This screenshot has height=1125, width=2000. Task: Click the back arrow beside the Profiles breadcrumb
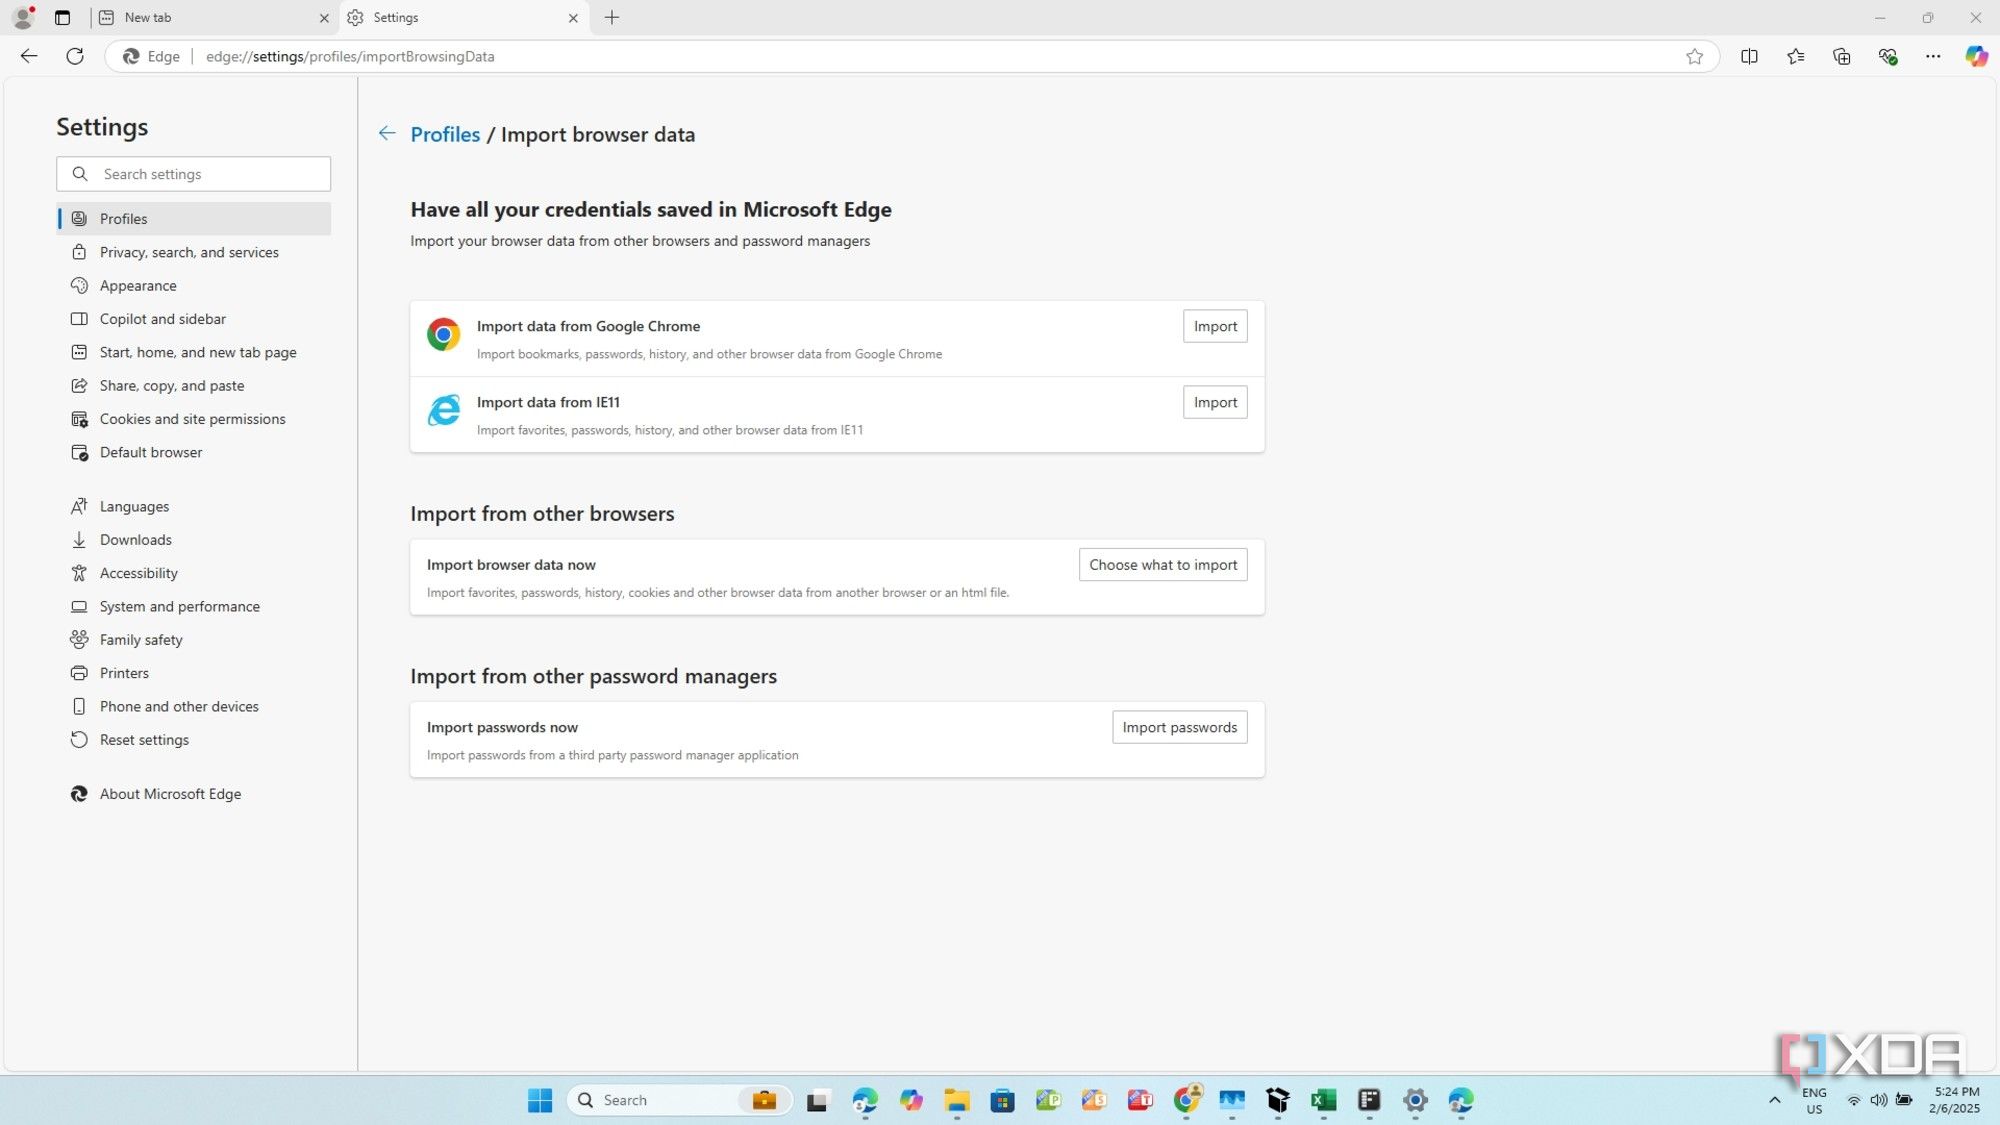click(386, 133)
